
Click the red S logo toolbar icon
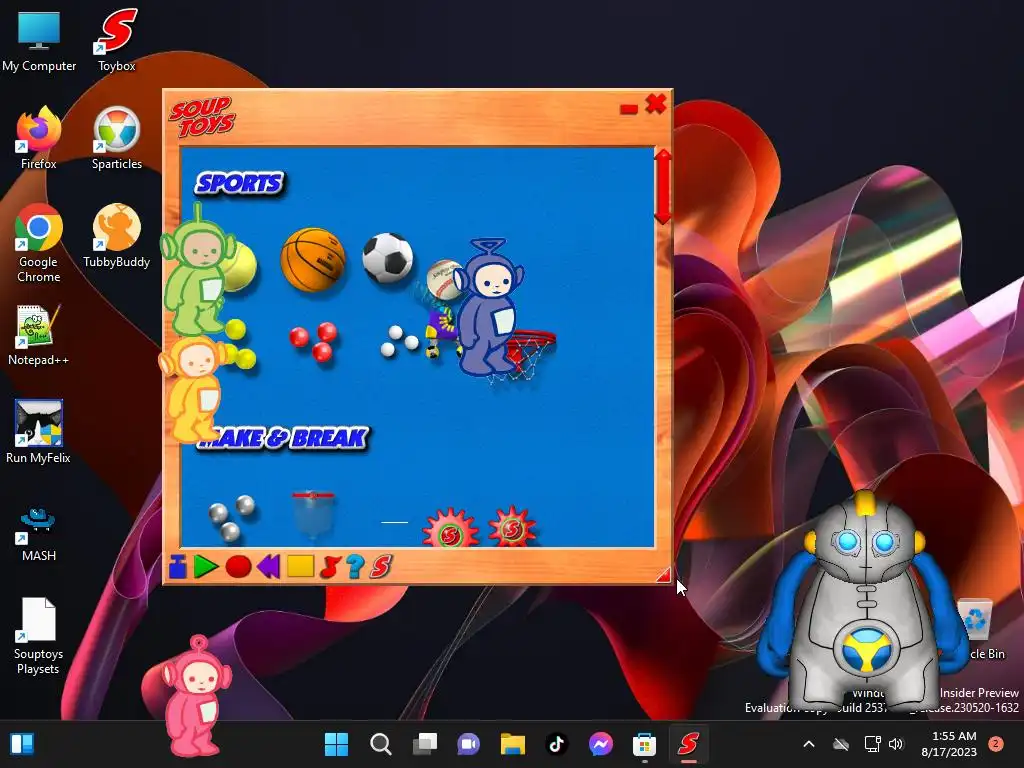[381, 566]
